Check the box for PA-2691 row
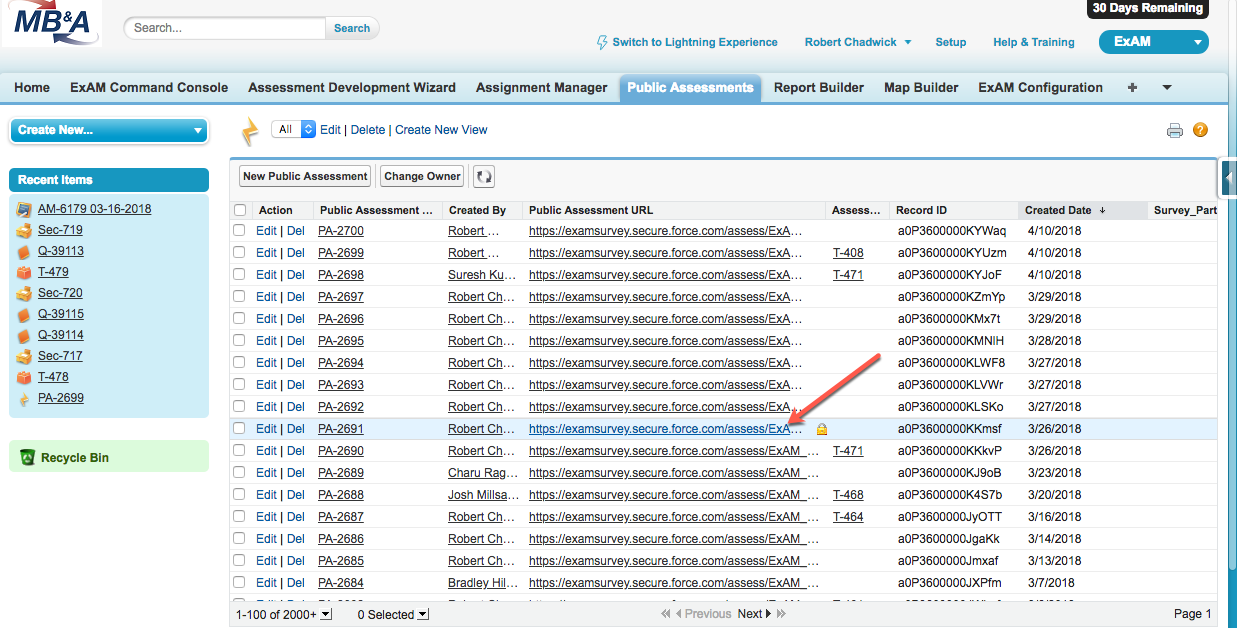Viewport: 1237px width, 628px height. click(x=239, y=429)
